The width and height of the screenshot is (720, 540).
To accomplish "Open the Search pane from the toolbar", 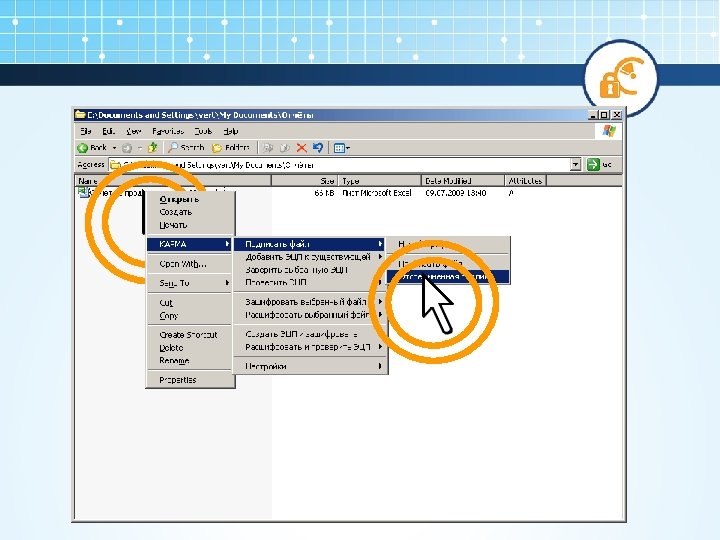I will tap(186, 147).
